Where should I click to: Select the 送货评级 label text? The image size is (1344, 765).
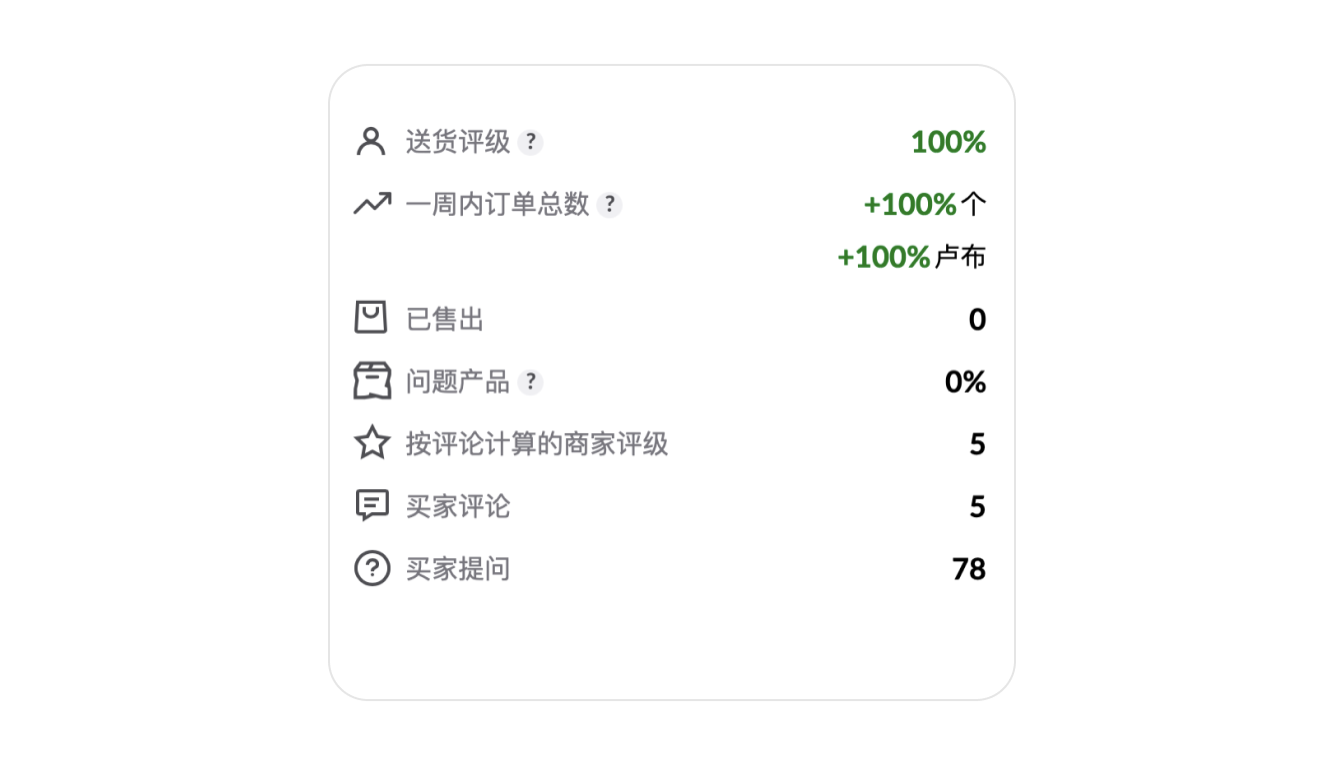pos(456,142)
